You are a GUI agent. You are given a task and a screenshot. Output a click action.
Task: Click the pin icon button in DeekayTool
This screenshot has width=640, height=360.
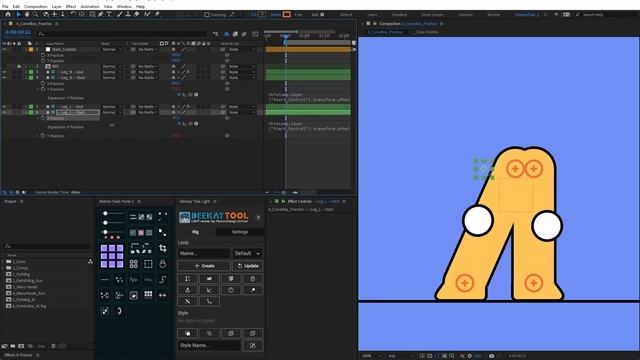coord(253,290)
